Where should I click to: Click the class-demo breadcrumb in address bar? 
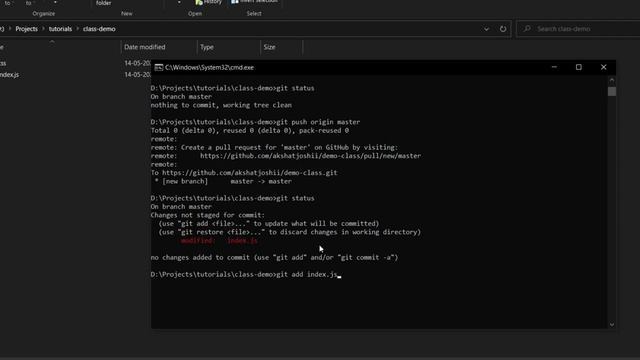[99, 29]
